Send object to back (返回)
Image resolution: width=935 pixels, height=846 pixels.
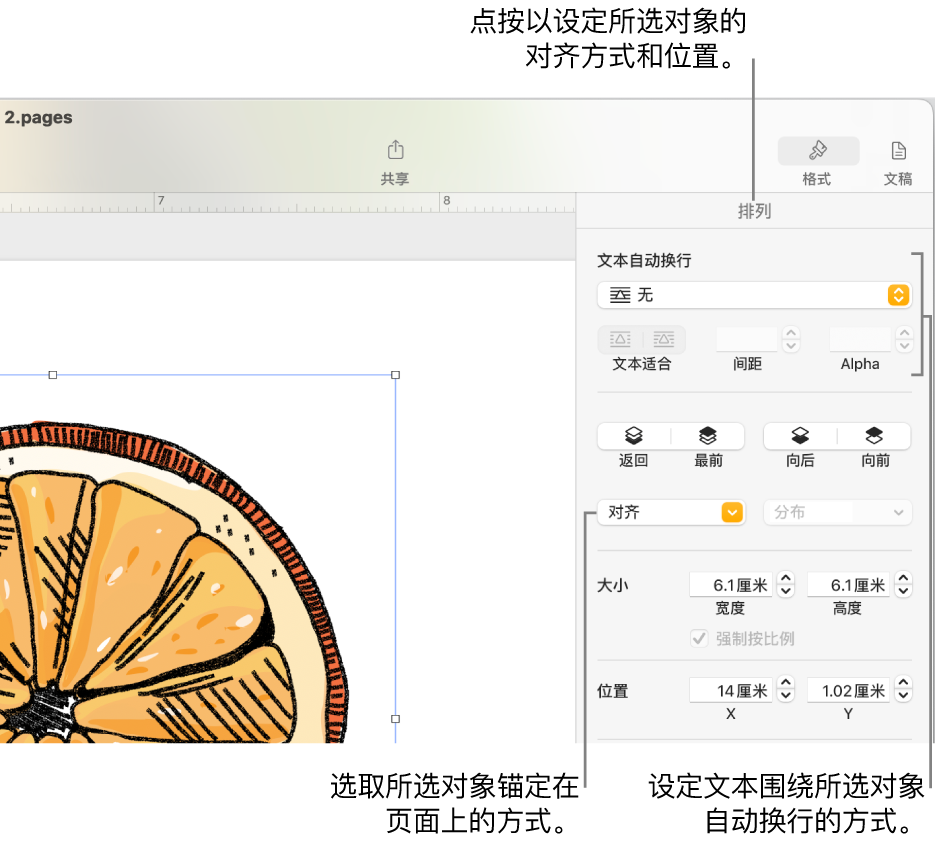[x=634, y=436]
